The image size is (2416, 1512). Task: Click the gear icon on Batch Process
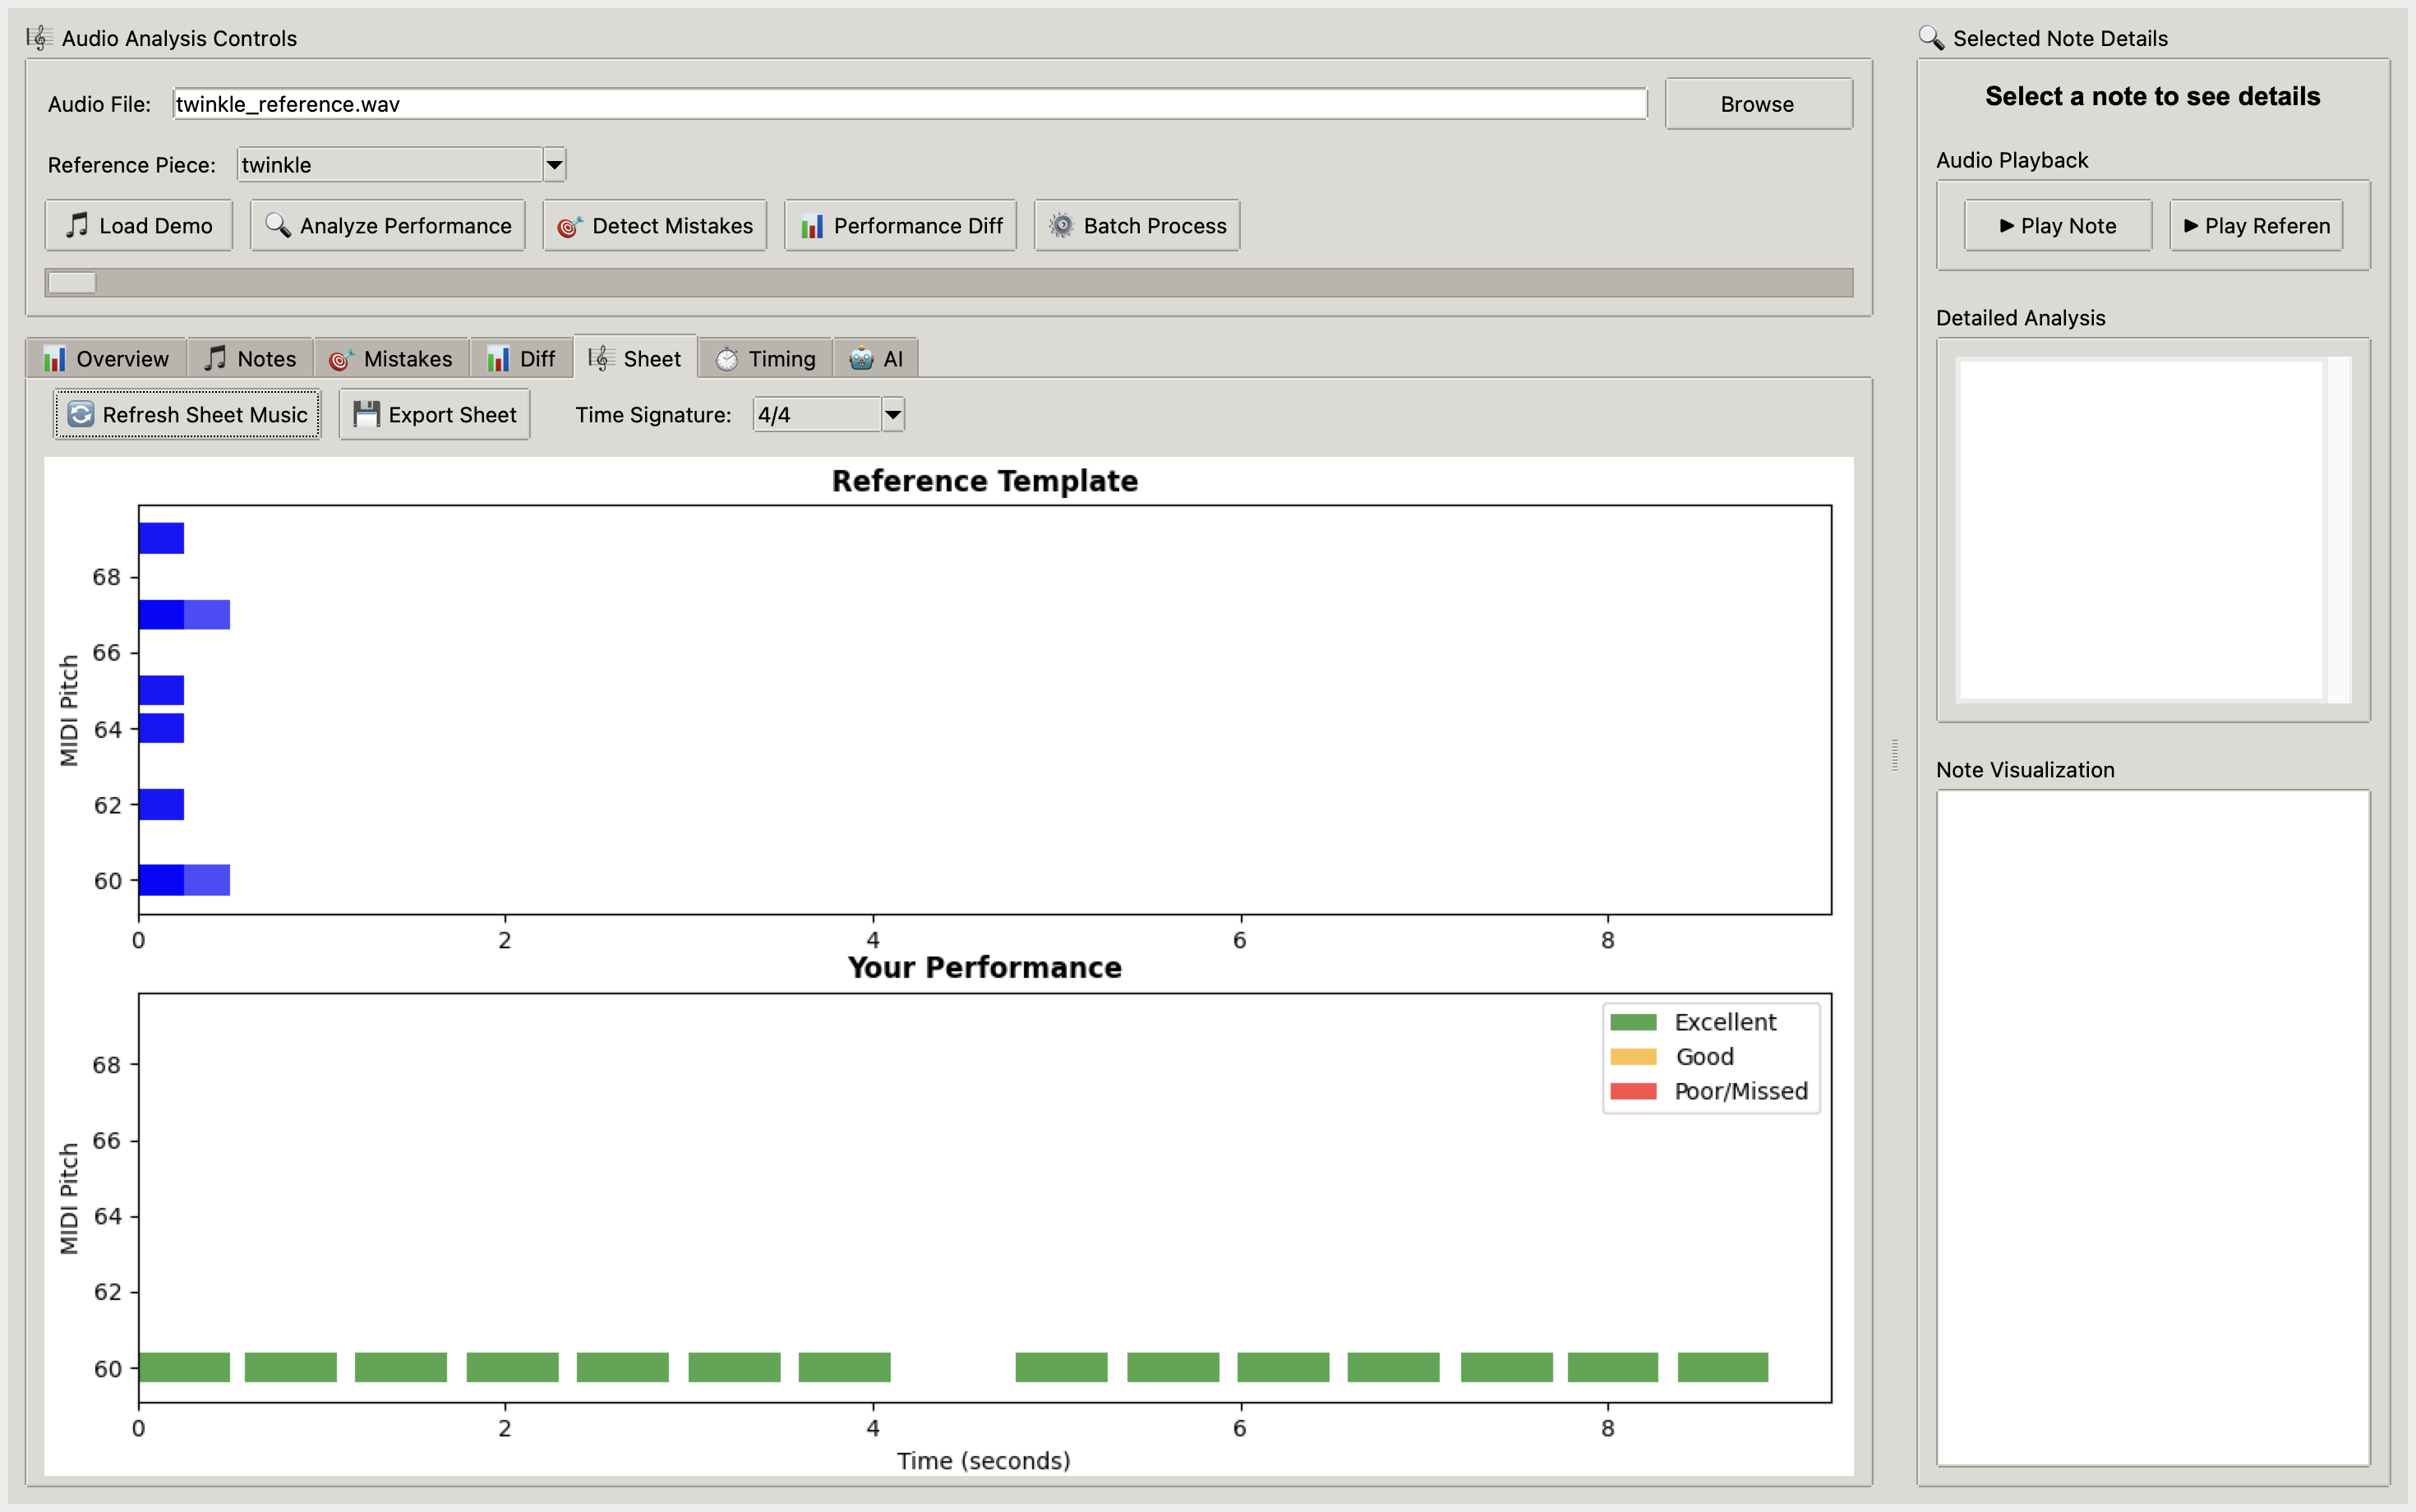tap(1061, 225)
